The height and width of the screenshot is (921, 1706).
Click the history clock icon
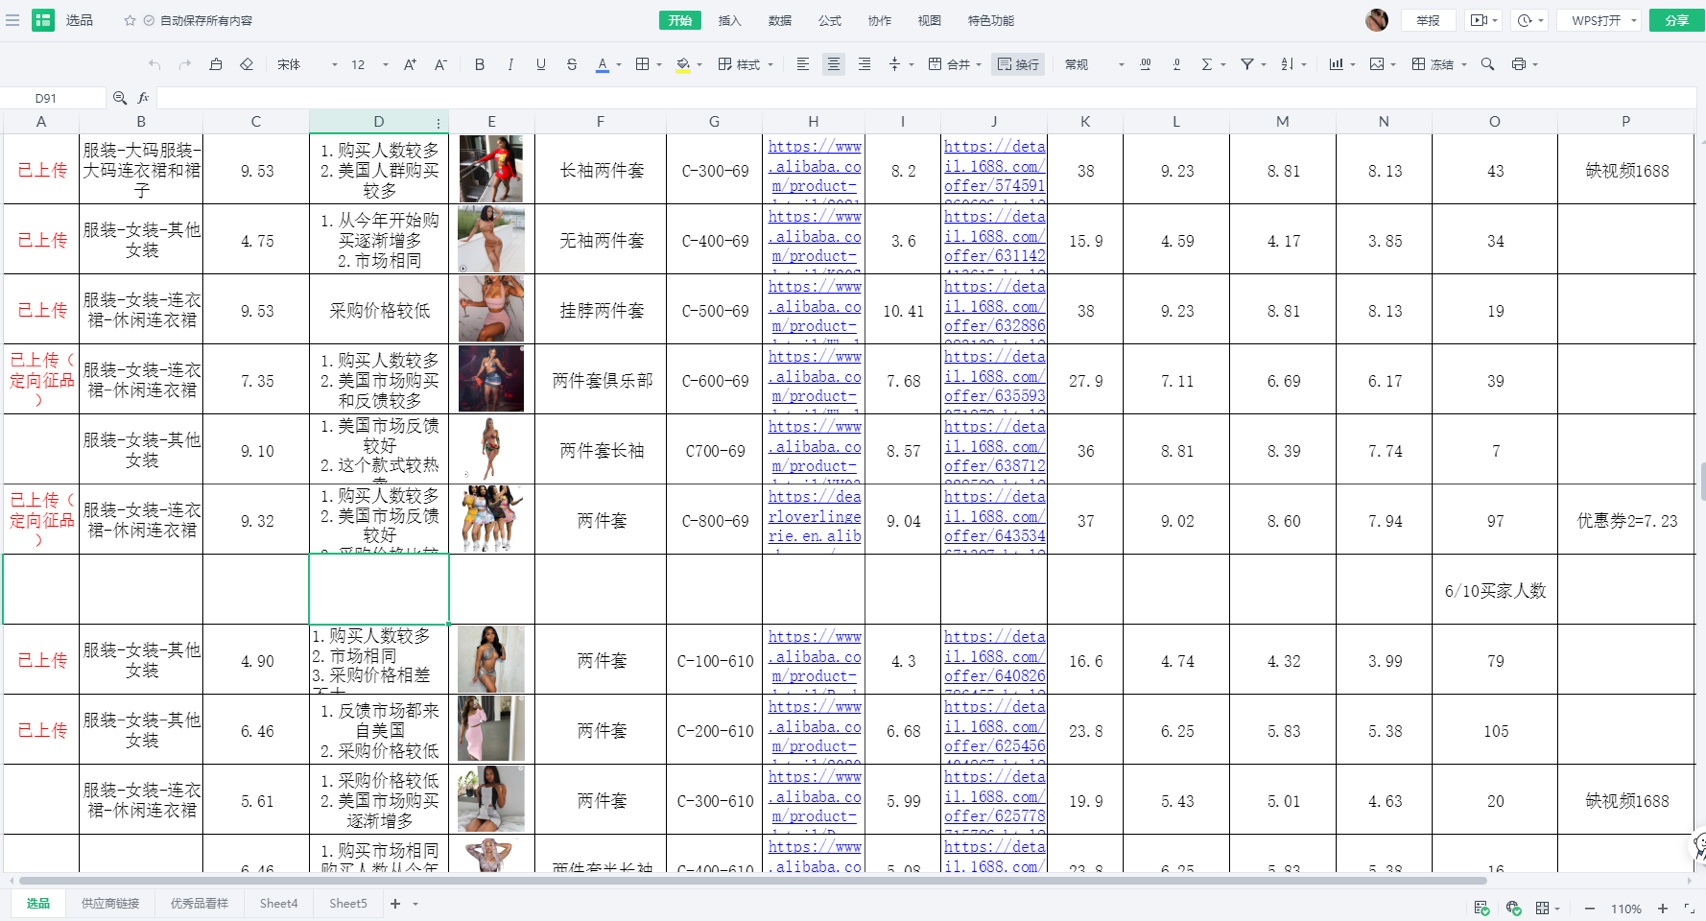(x=1525, y=20)
